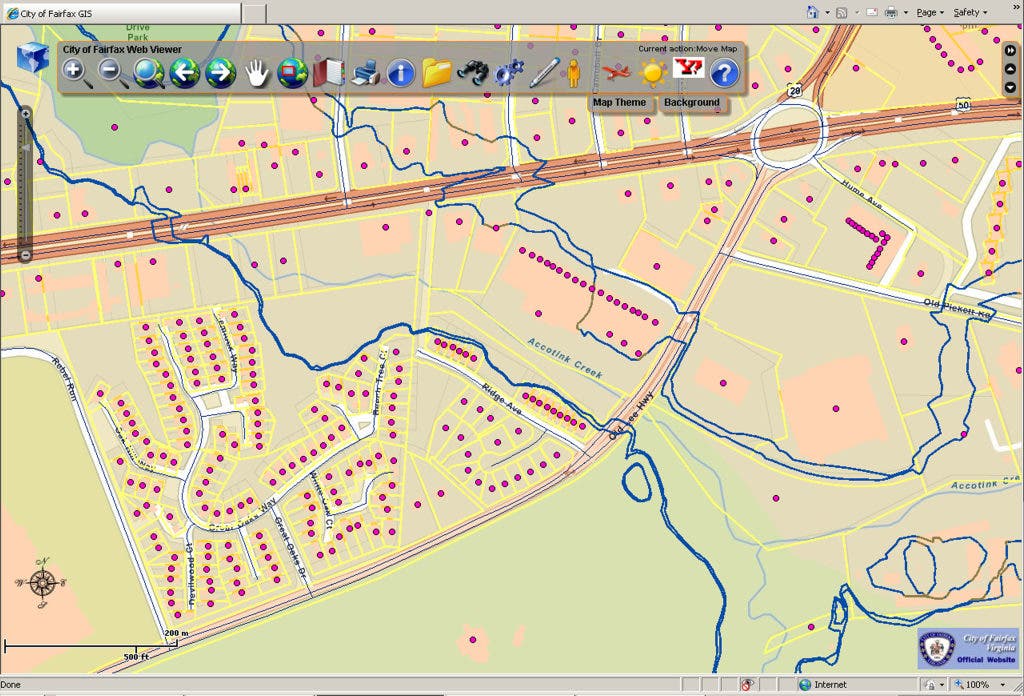Click the pan hand tool

tap(258, 73)
